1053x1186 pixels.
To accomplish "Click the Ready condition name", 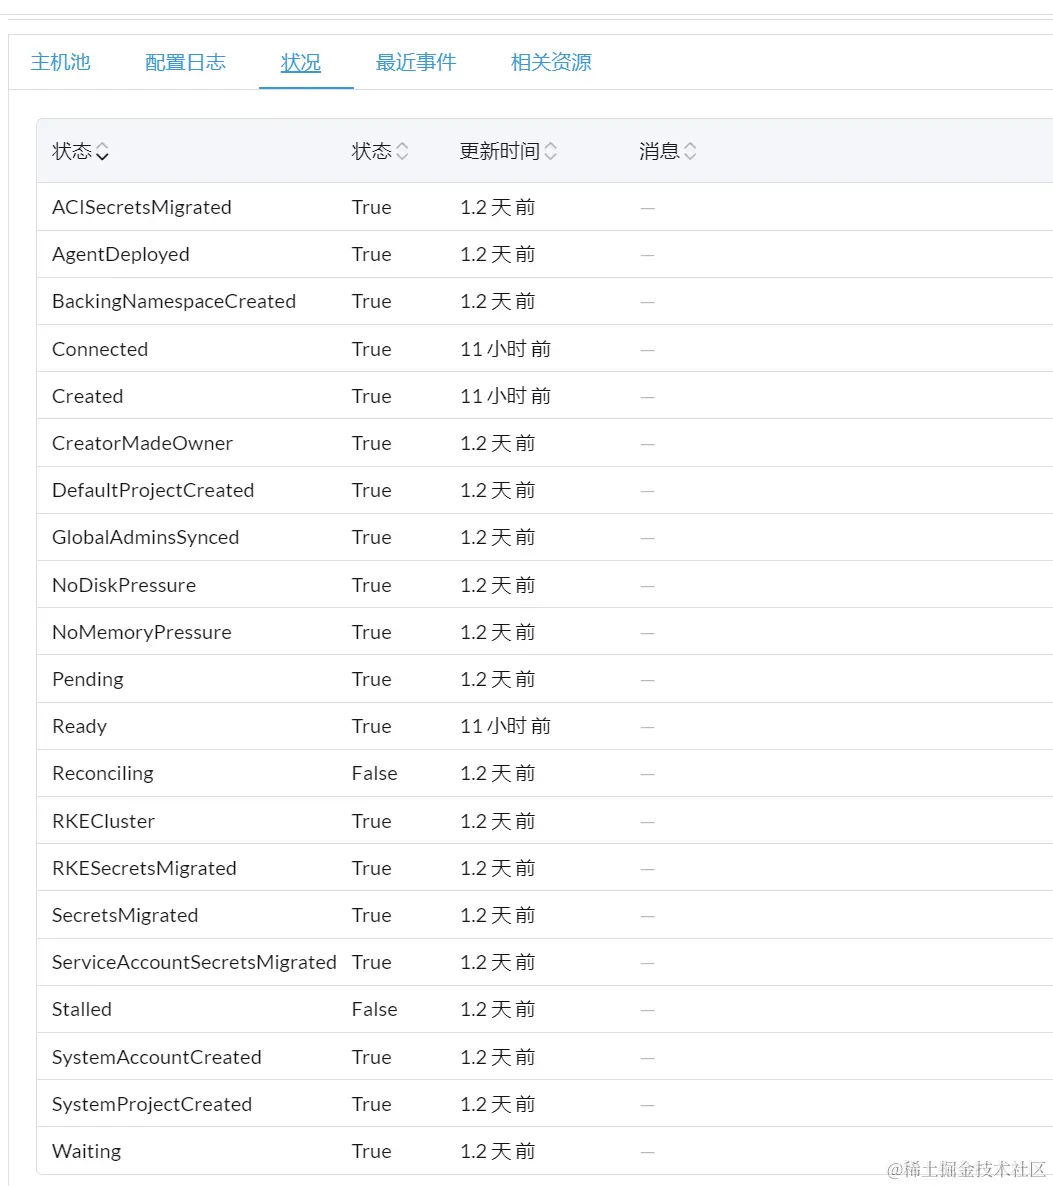I will pyautogui.click(x=79, y=726).
